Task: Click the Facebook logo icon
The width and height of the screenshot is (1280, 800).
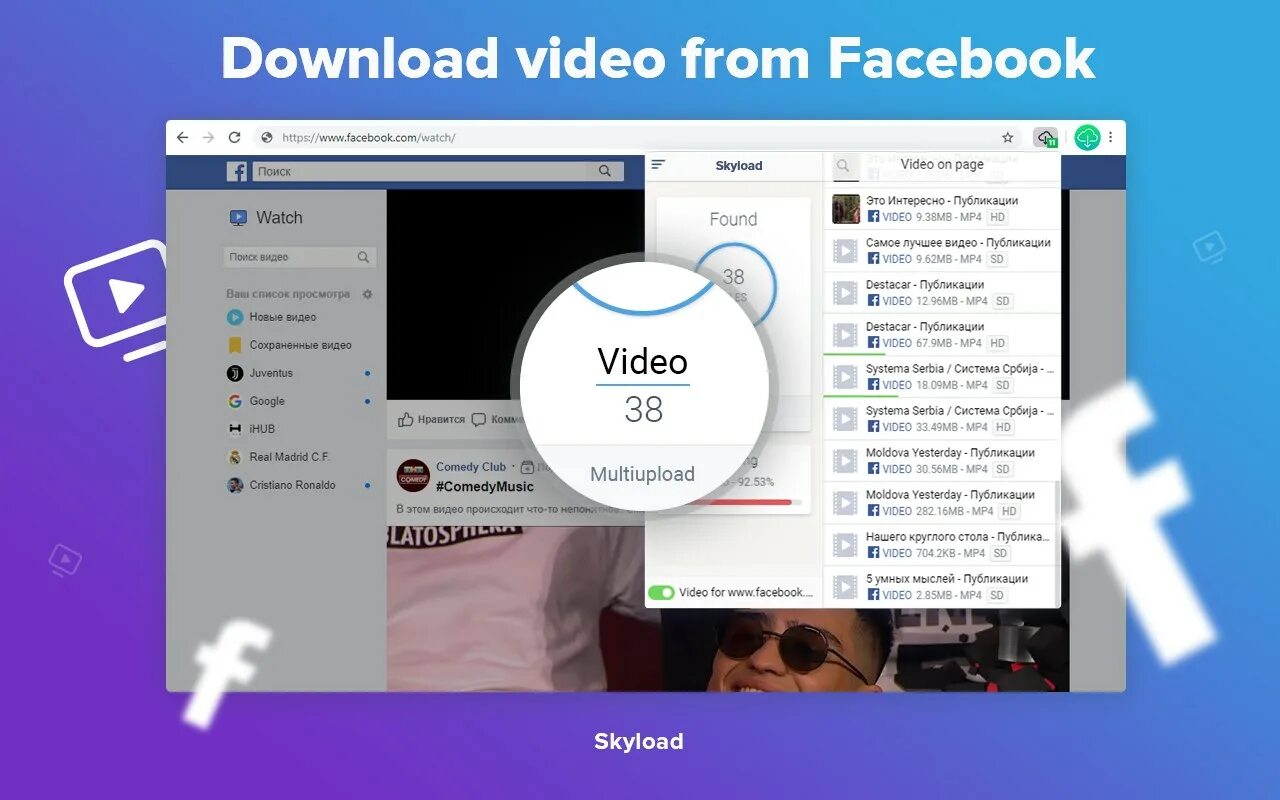Action: pos(237,171)
